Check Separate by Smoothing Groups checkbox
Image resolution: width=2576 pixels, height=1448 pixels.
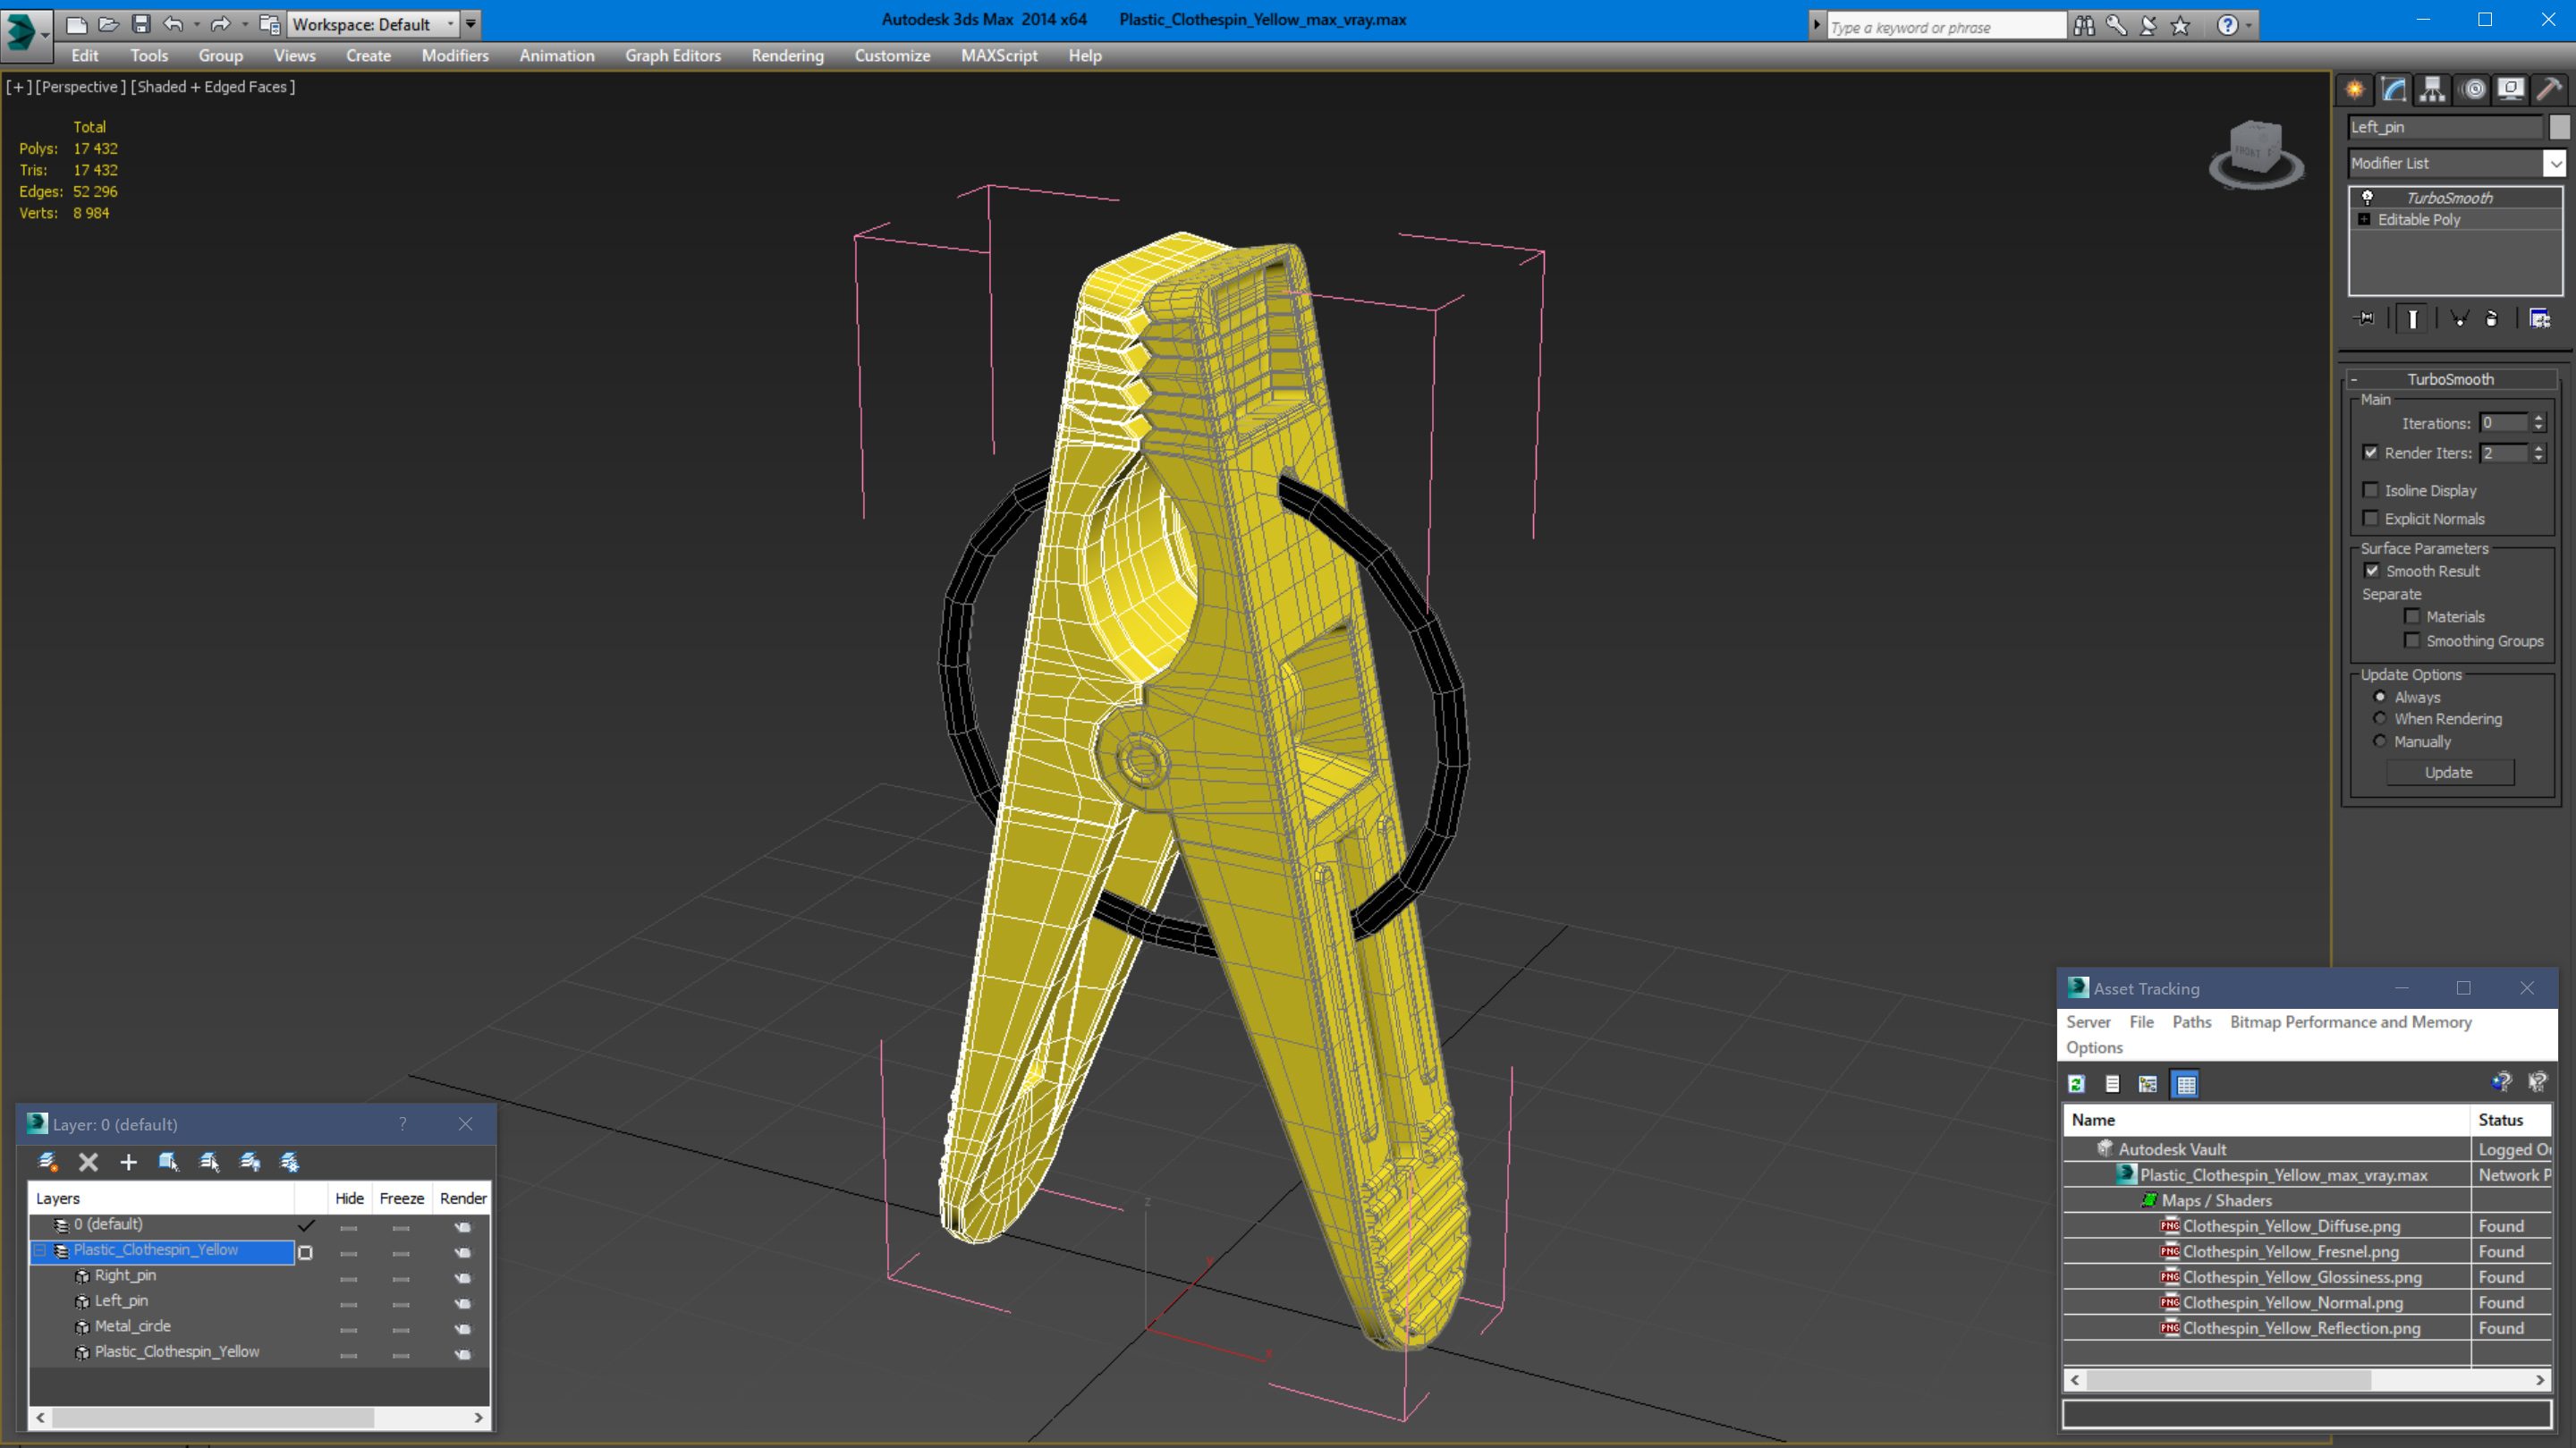(x=2413, y=641)
